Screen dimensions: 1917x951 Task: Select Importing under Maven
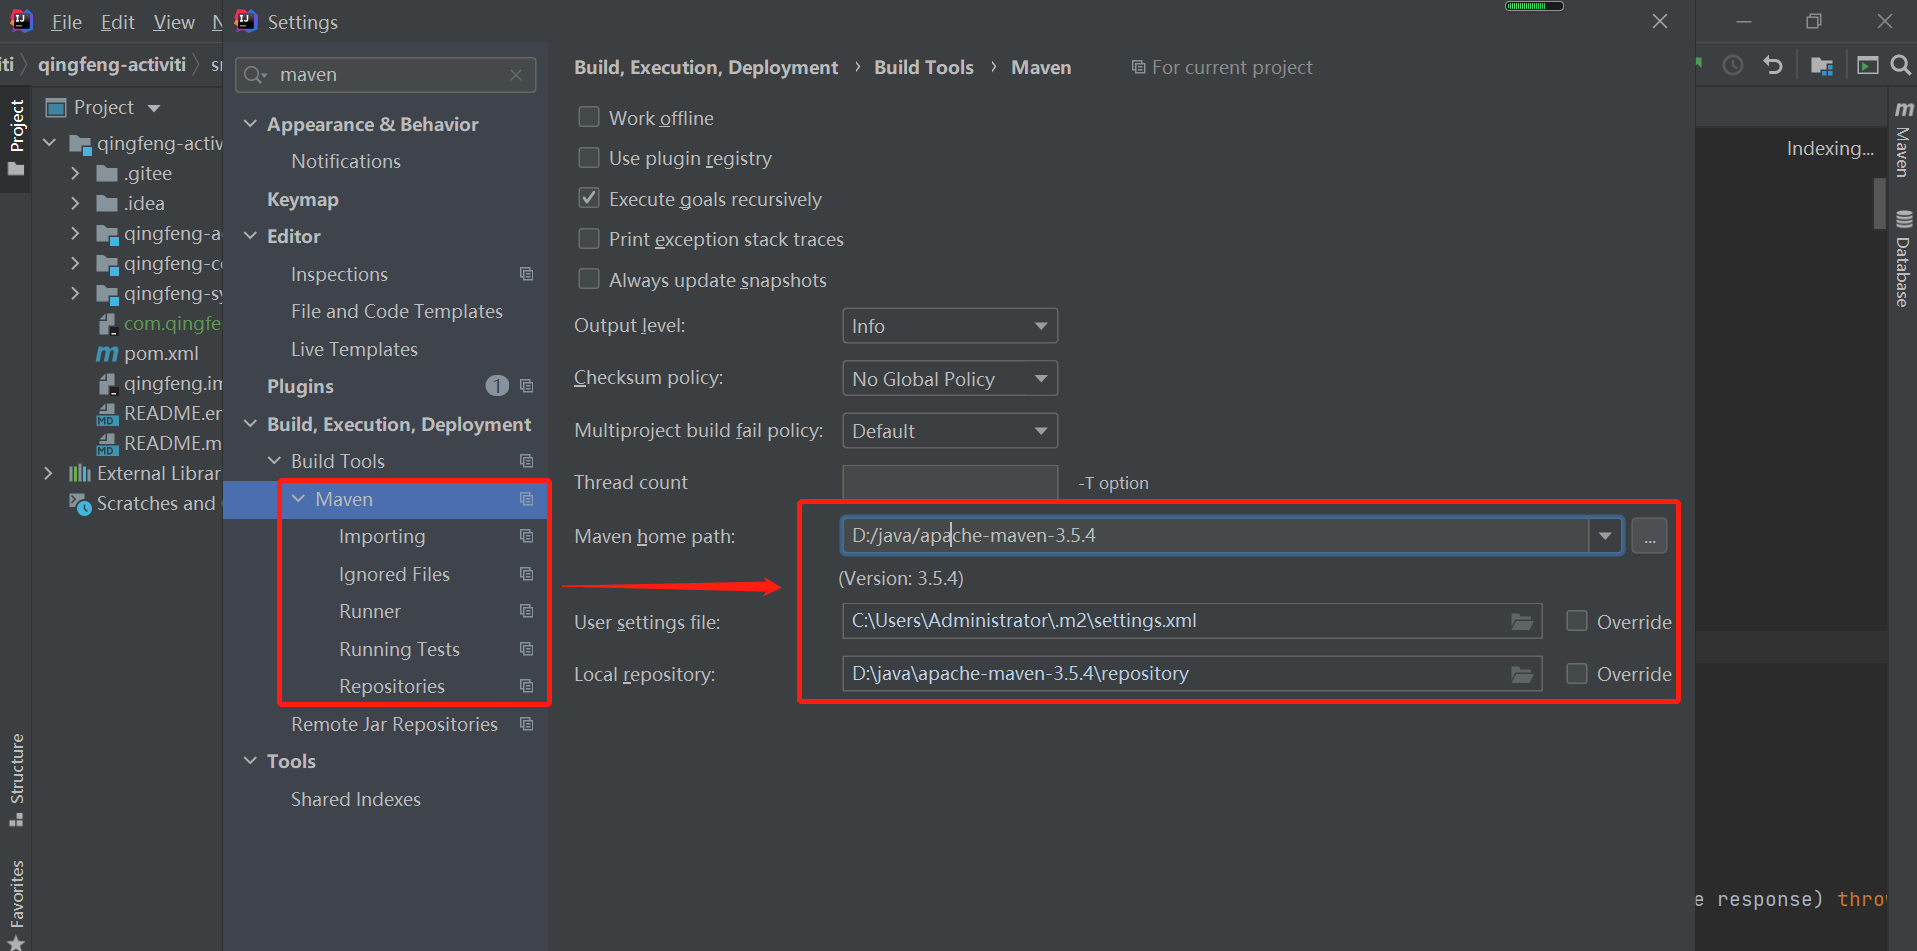tap(382, 537)
